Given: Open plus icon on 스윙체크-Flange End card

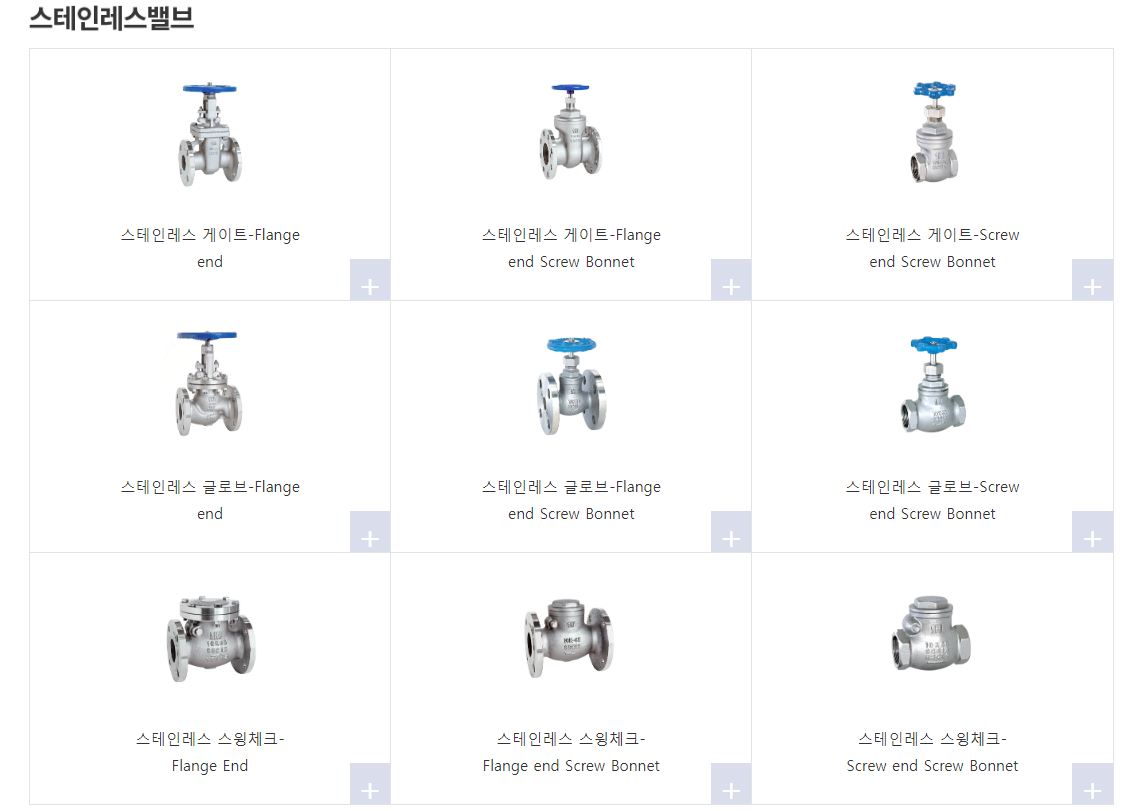Looking at the screenshot, I should click(370, 783).
